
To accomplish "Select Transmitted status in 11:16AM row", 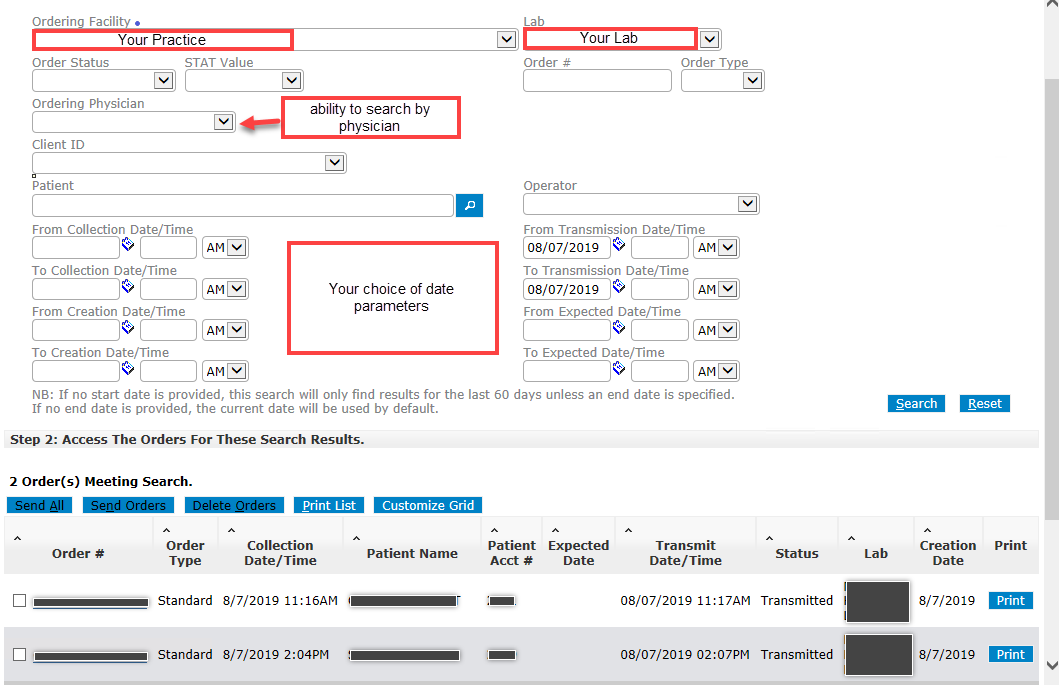I will 797,601.
